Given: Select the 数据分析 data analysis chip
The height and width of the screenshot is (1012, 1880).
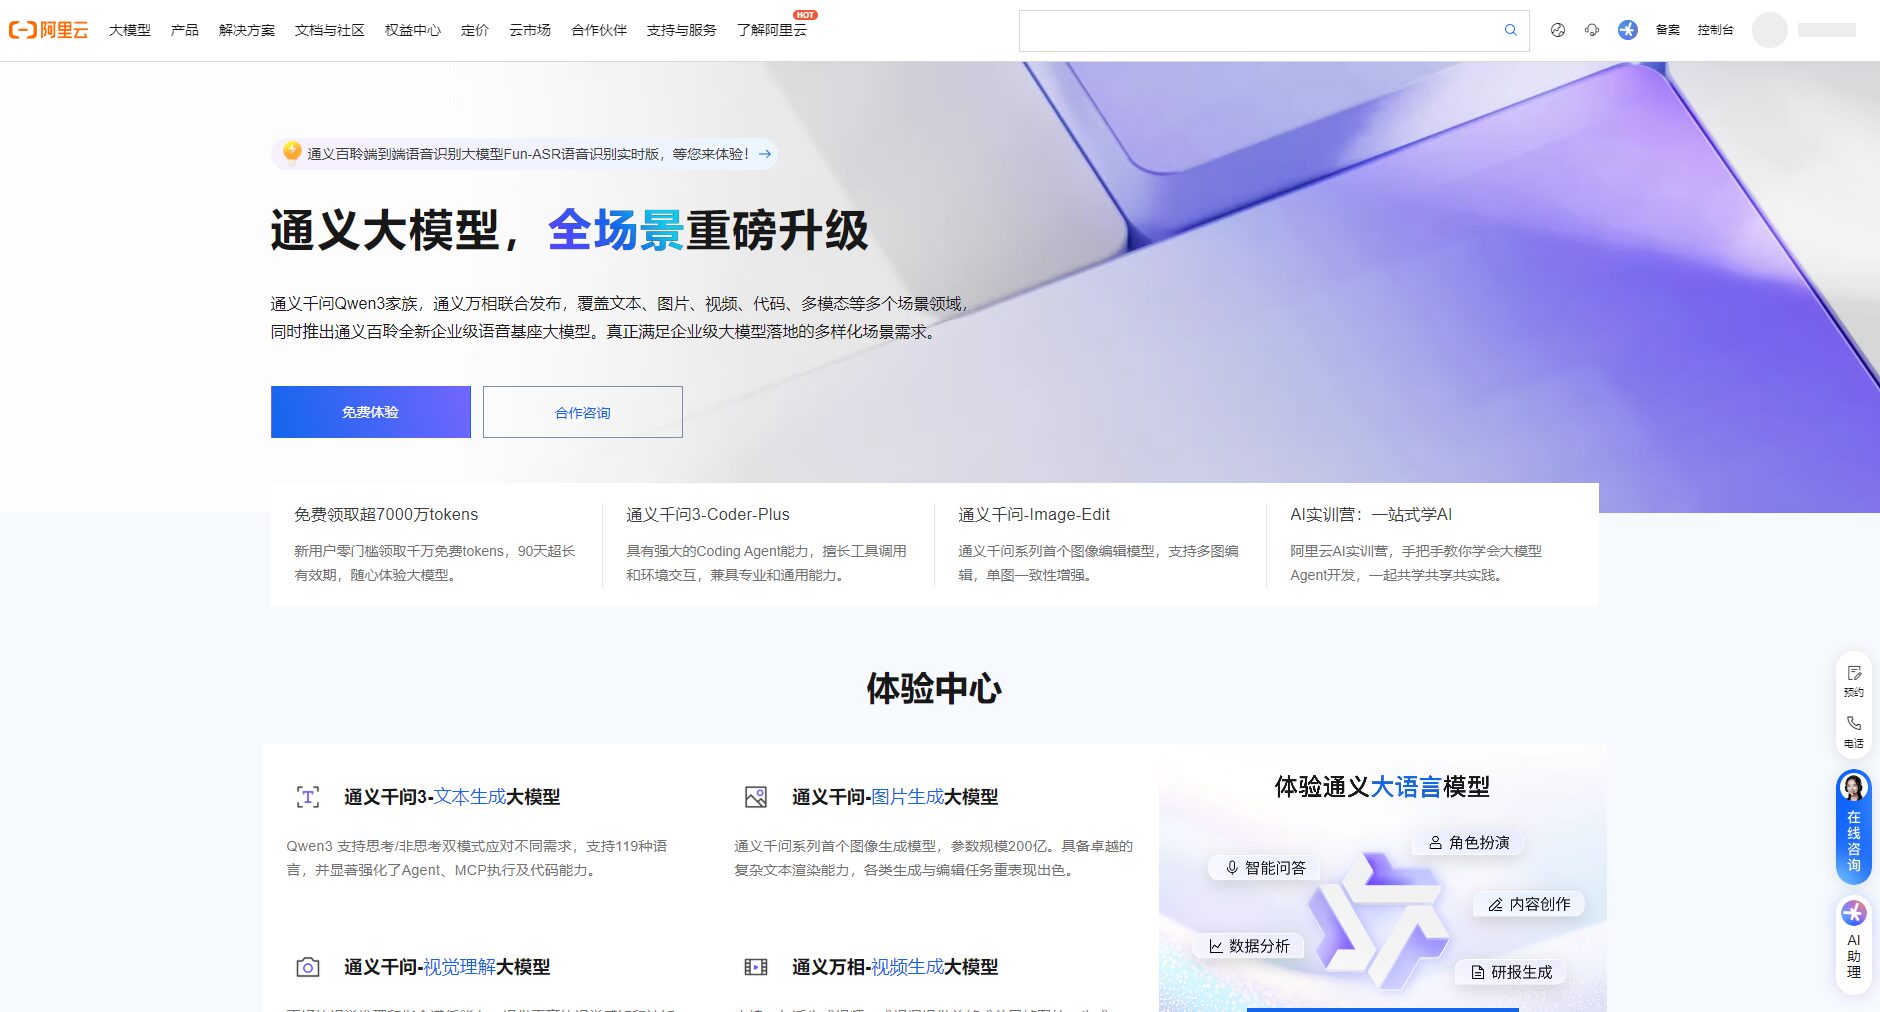Looking at the screenshot, I should click(x=1249, y=946).
